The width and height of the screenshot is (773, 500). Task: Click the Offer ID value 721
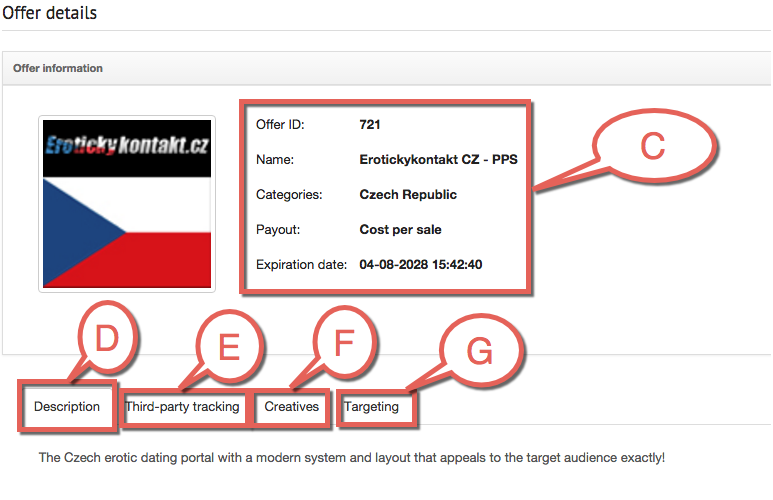pyautogui.click(x=370, y=125)
